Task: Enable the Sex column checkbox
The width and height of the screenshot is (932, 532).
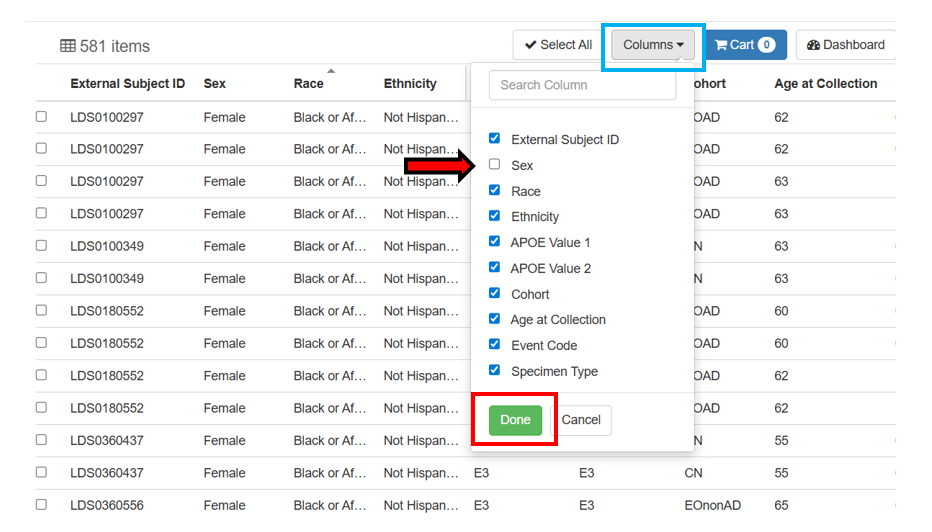Action: (x=494, y=165)
